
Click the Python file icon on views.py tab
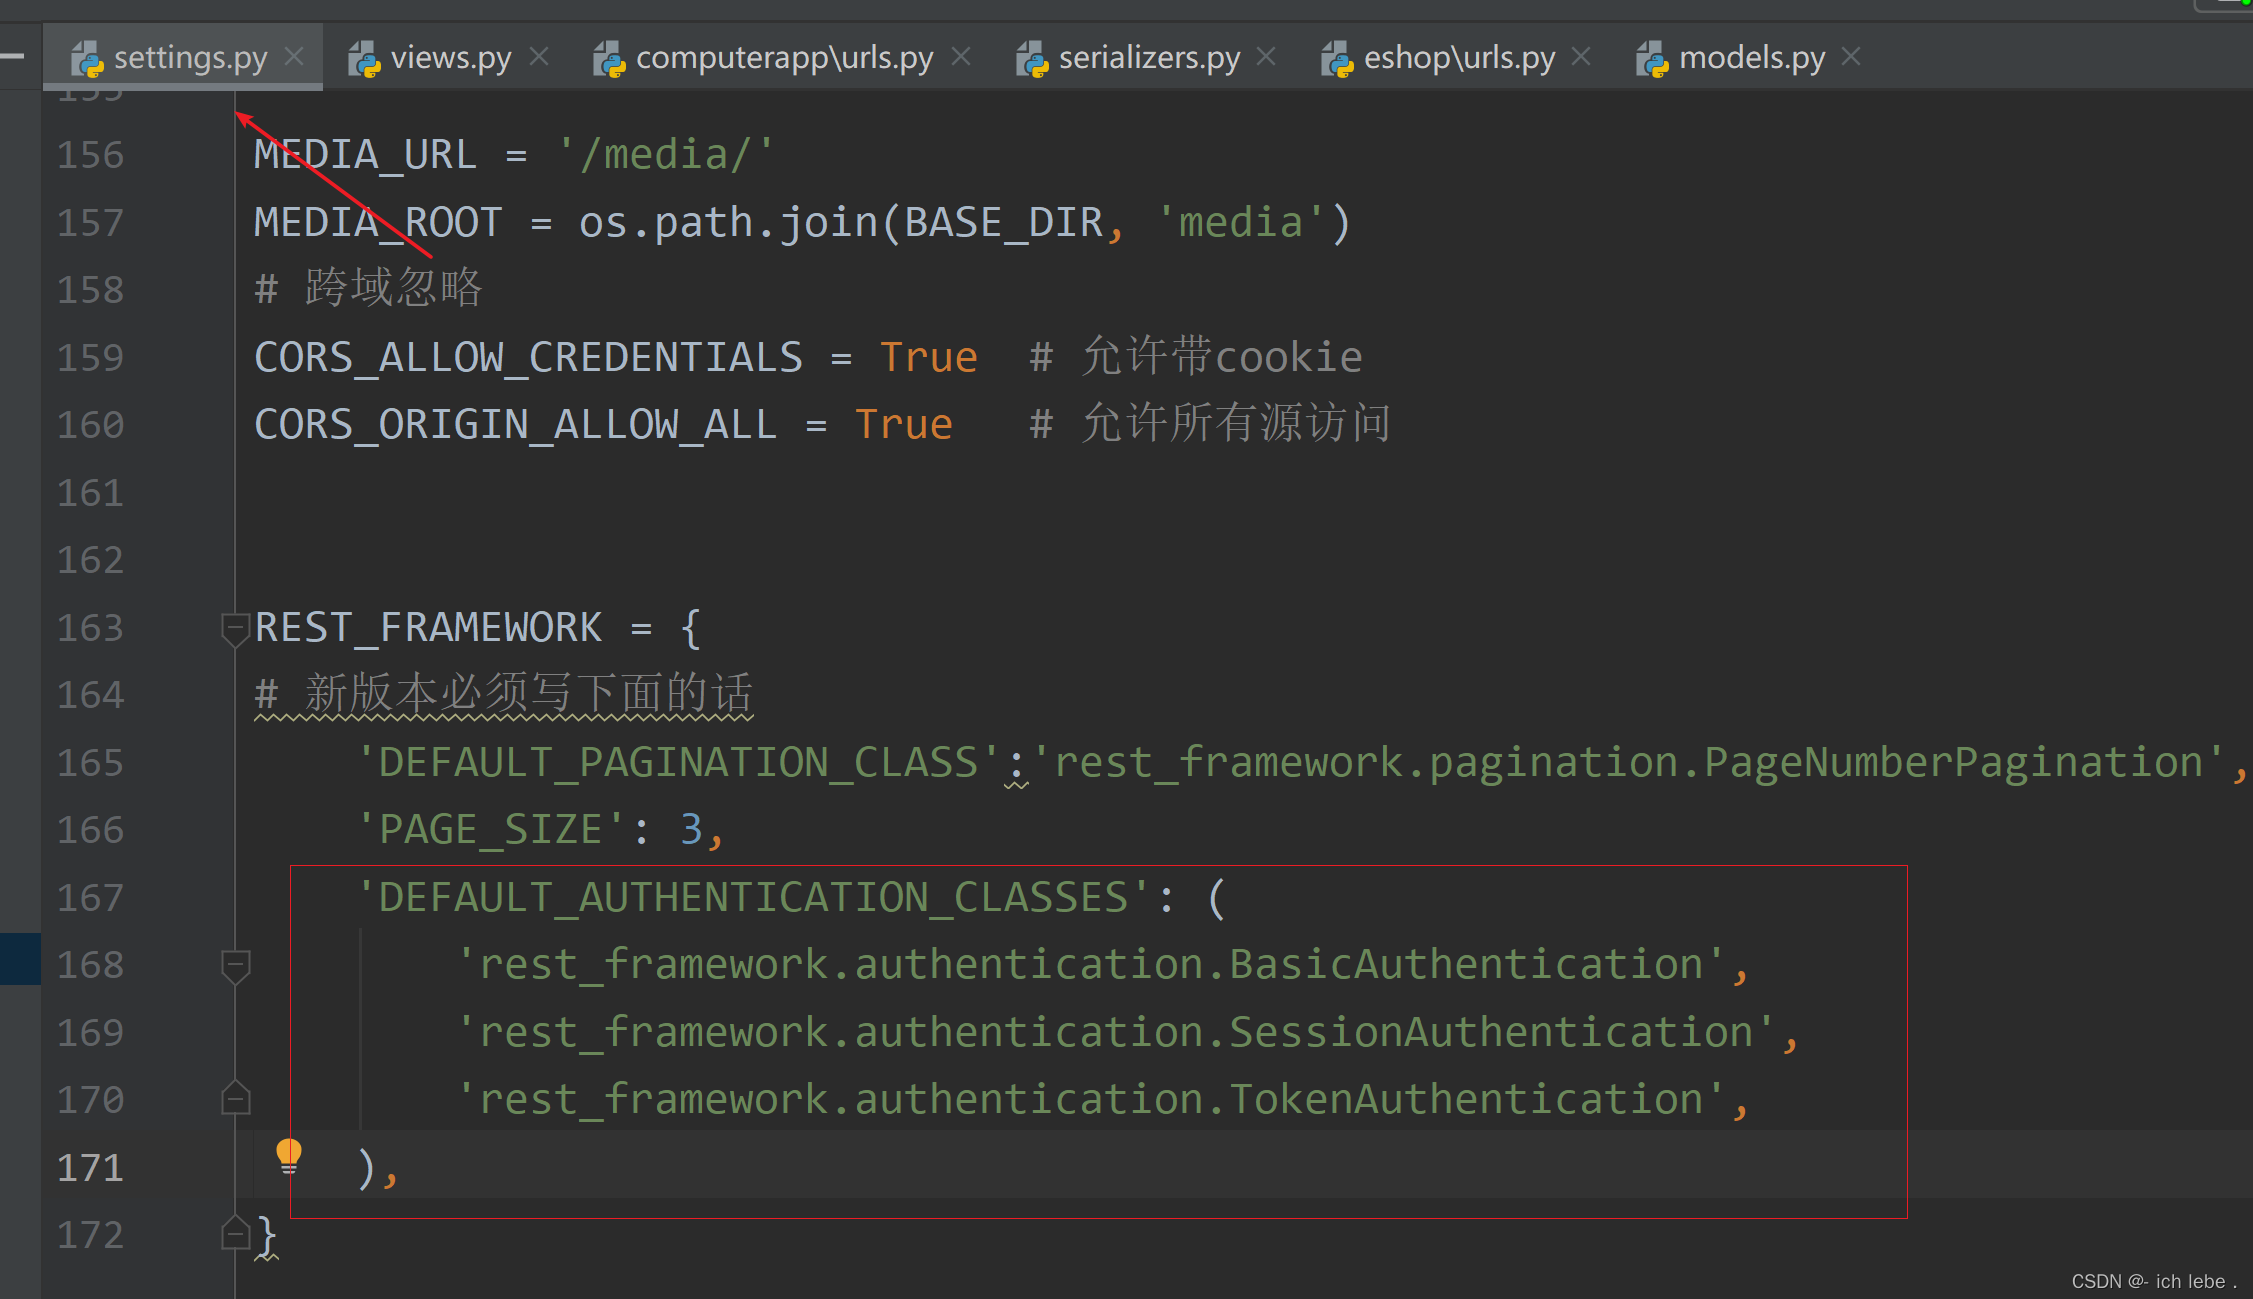(x=364, y=59)
